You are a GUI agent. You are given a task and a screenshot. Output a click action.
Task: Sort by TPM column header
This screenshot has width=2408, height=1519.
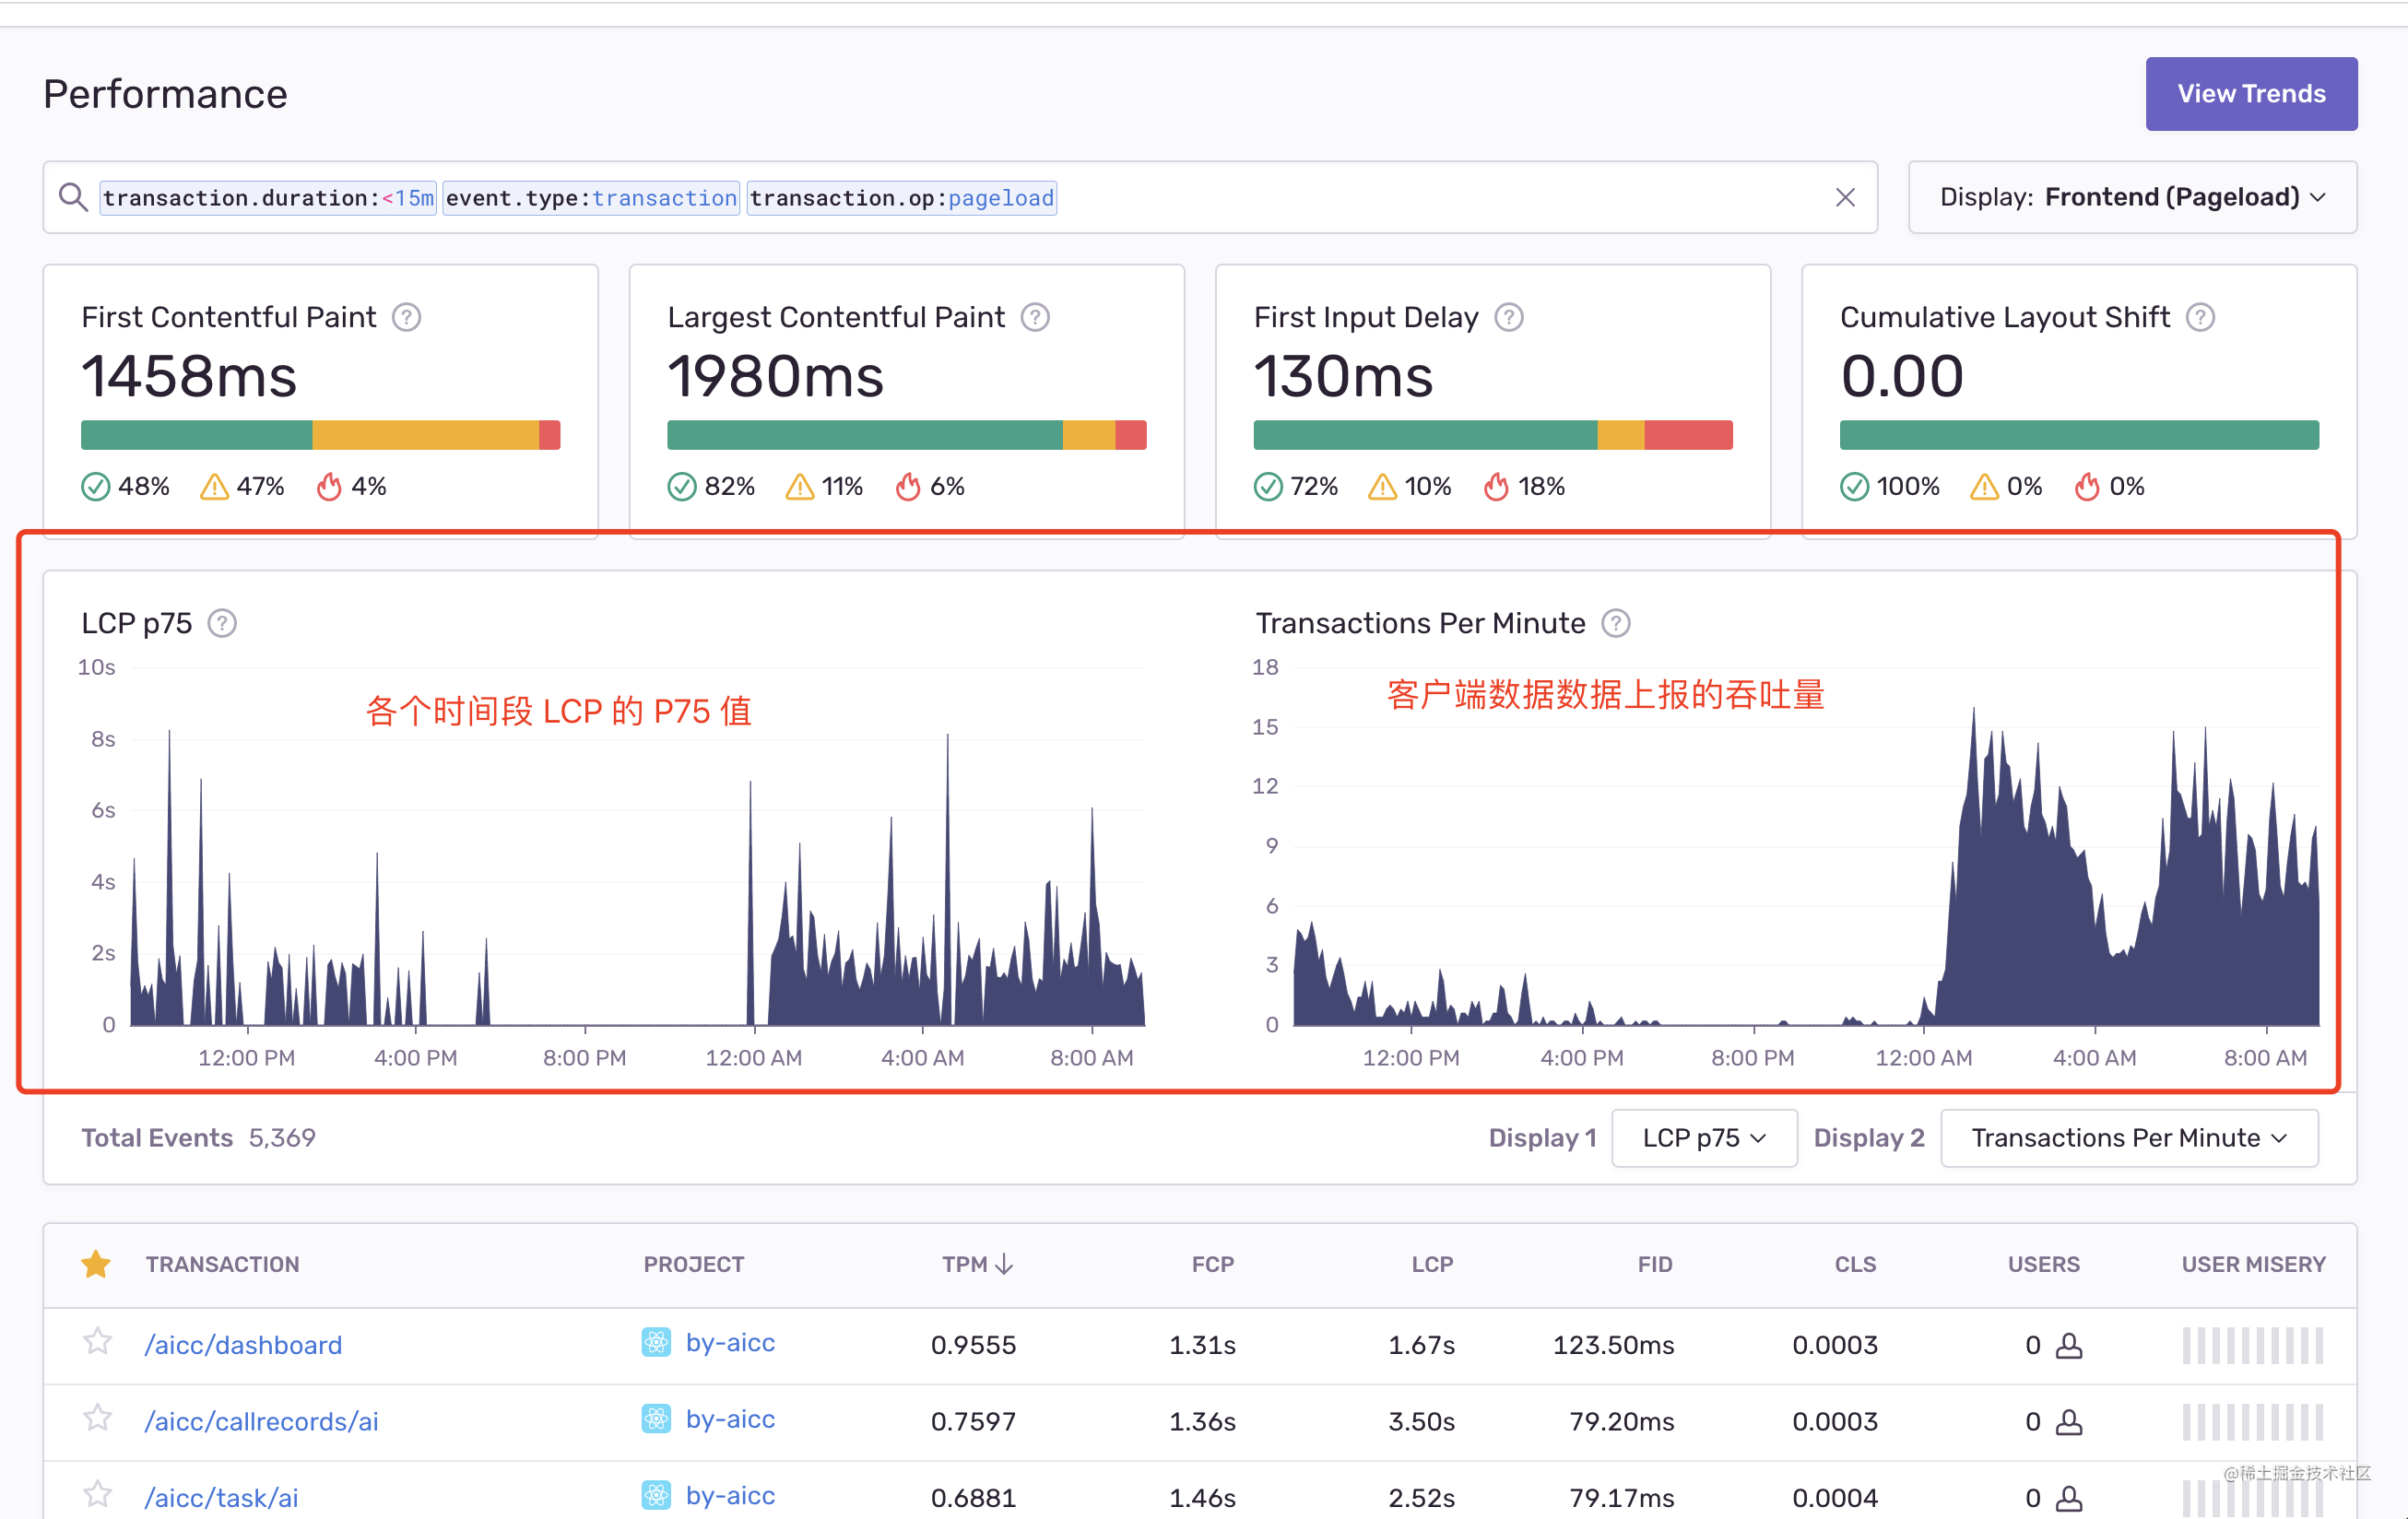977,1264
